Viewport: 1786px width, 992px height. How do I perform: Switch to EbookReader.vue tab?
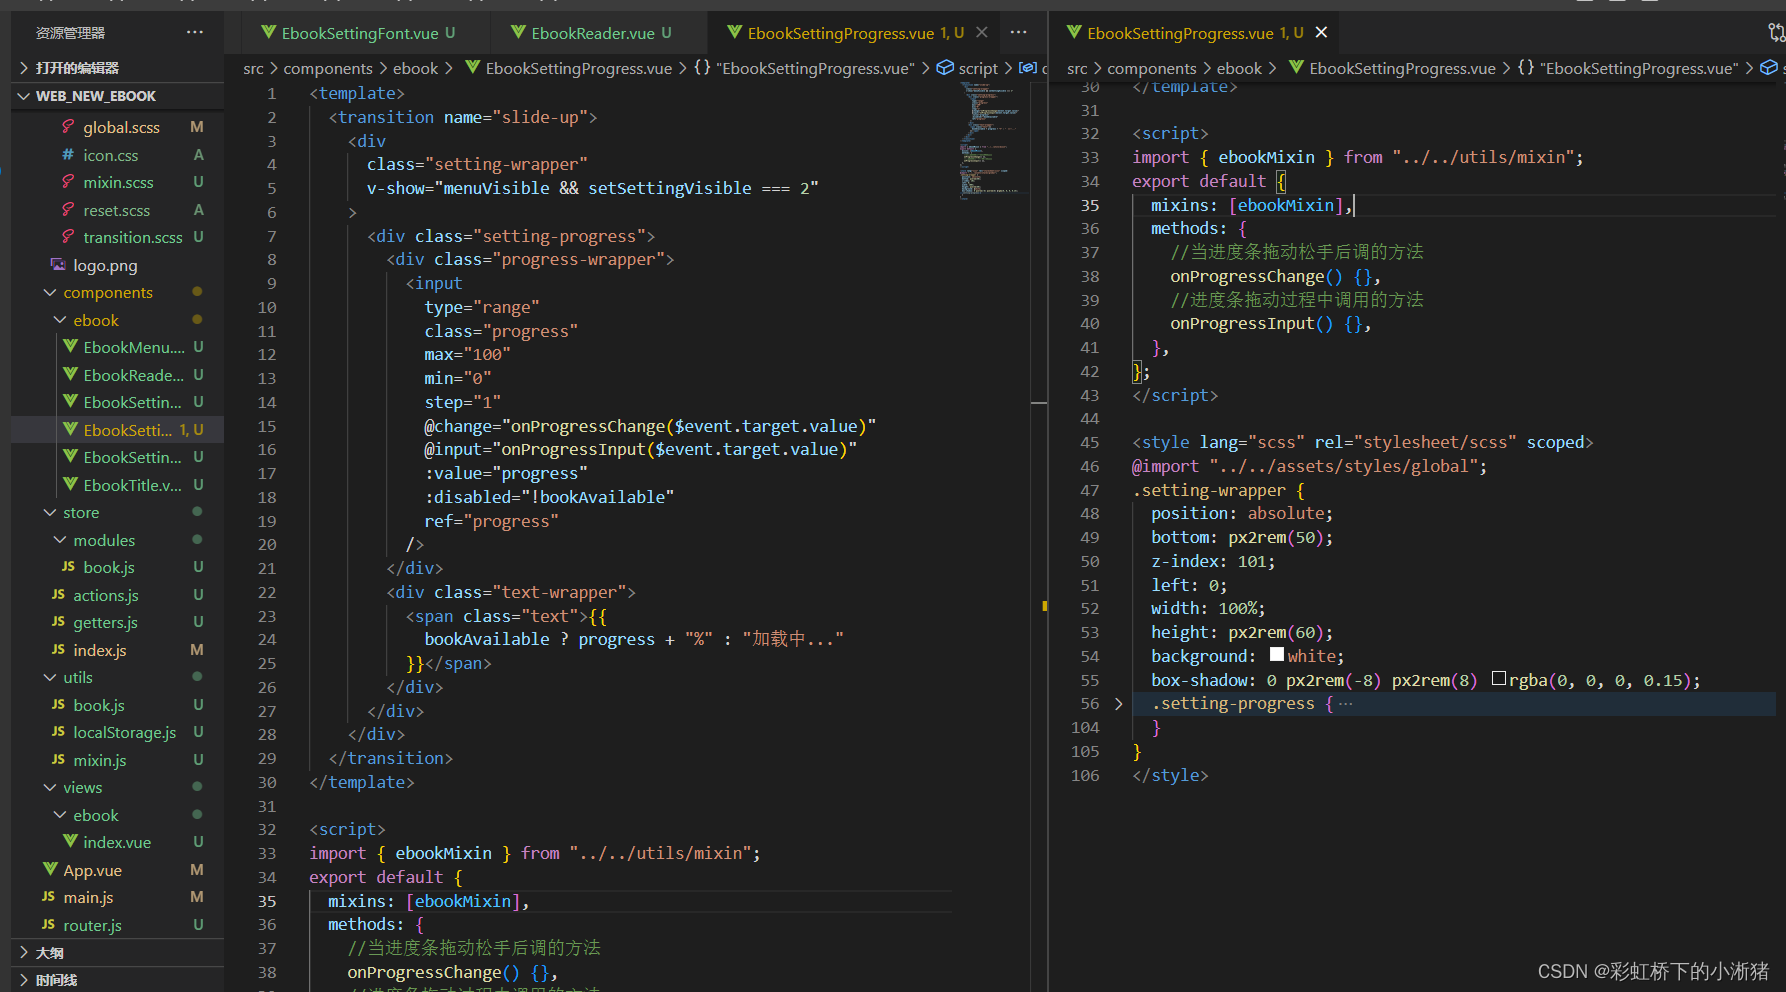(591, 33)
